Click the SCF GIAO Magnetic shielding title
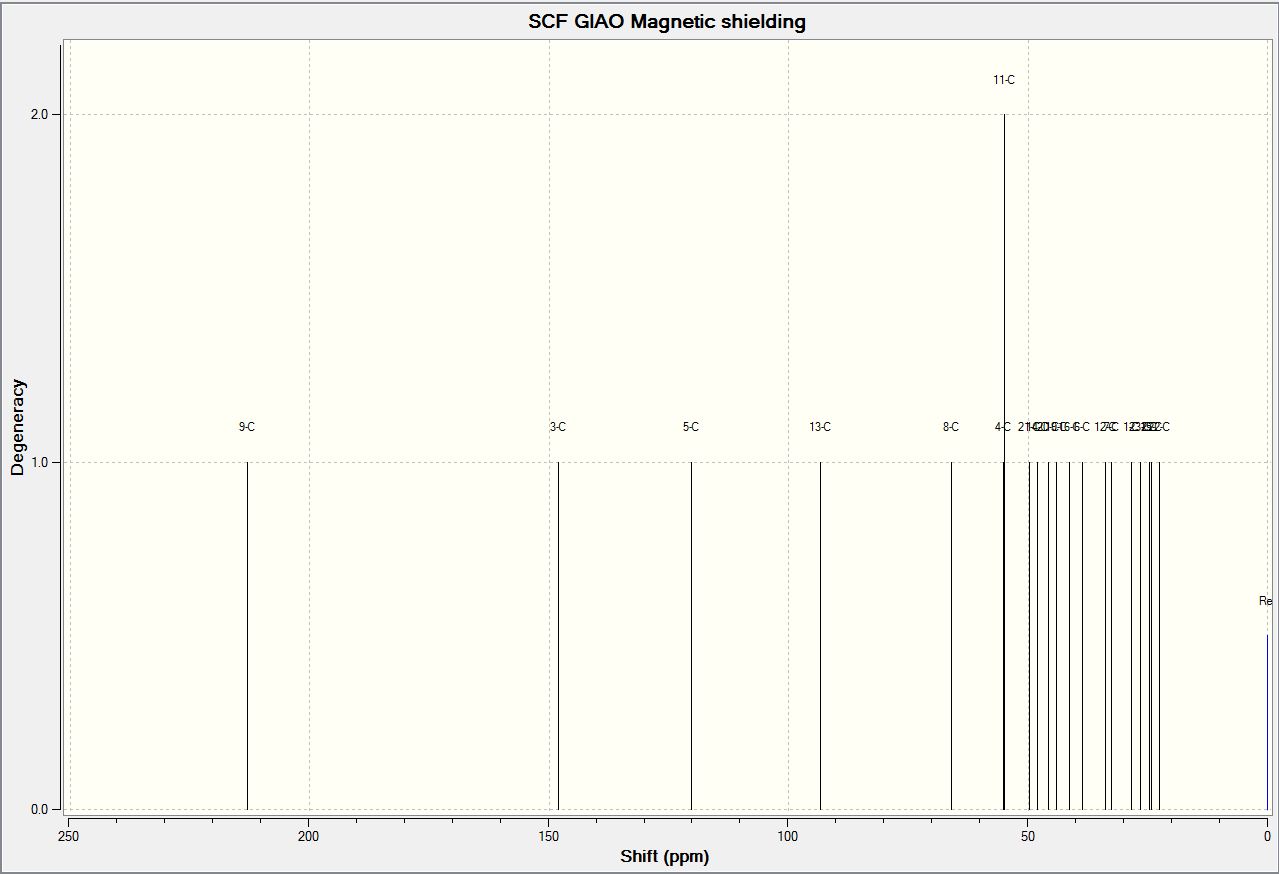Image resolution: width=1279 pixels, height=874 pixels. (667, 21)
